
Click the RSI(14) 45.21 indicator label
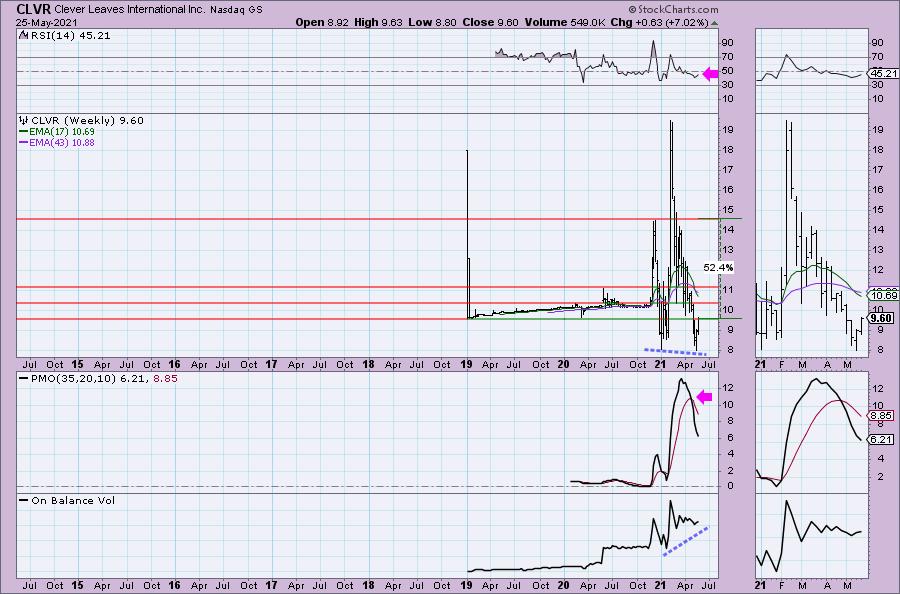(x=65, y=36)
